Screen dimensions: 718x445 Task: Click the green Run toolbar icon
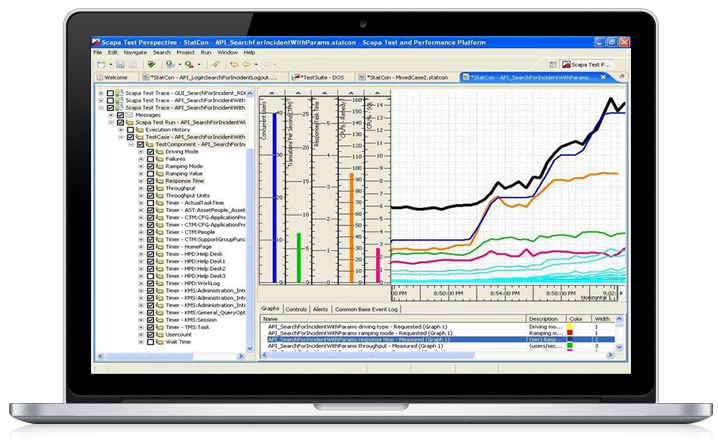pyautogui.click(x=170, y=65)
